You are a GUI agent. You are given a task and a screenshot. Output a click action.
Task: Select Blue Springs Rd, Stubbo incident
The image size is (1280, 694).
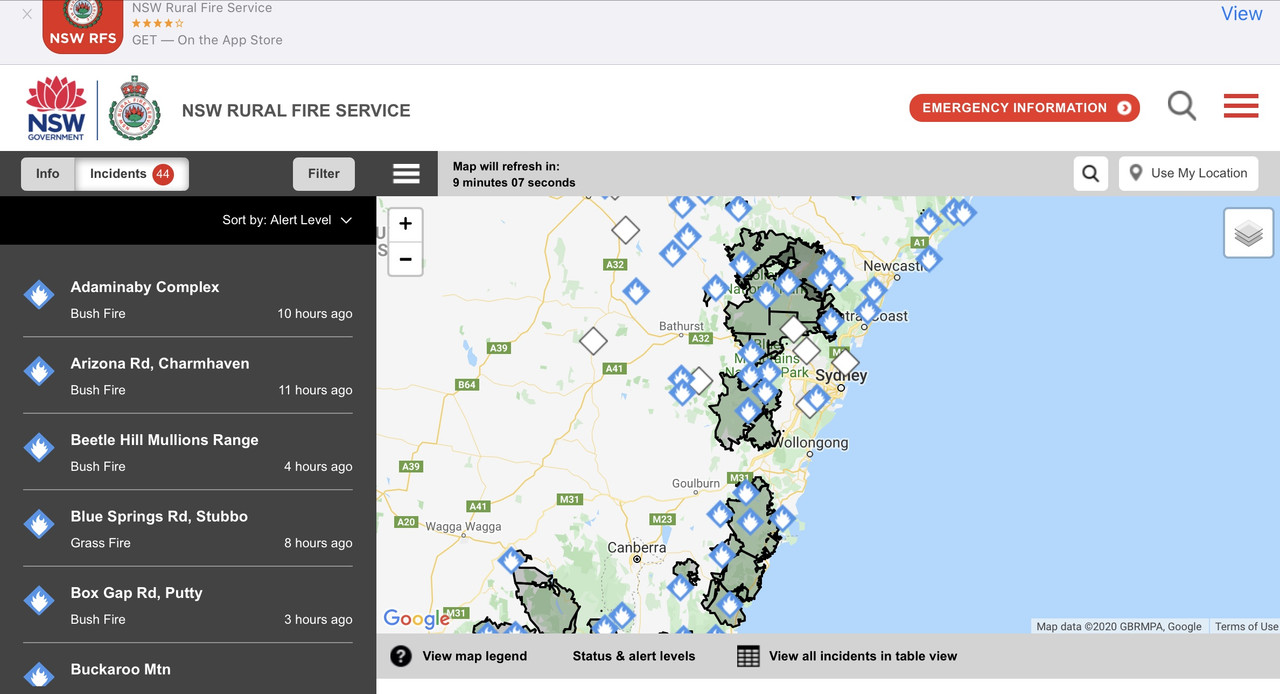tap(188, 529)
